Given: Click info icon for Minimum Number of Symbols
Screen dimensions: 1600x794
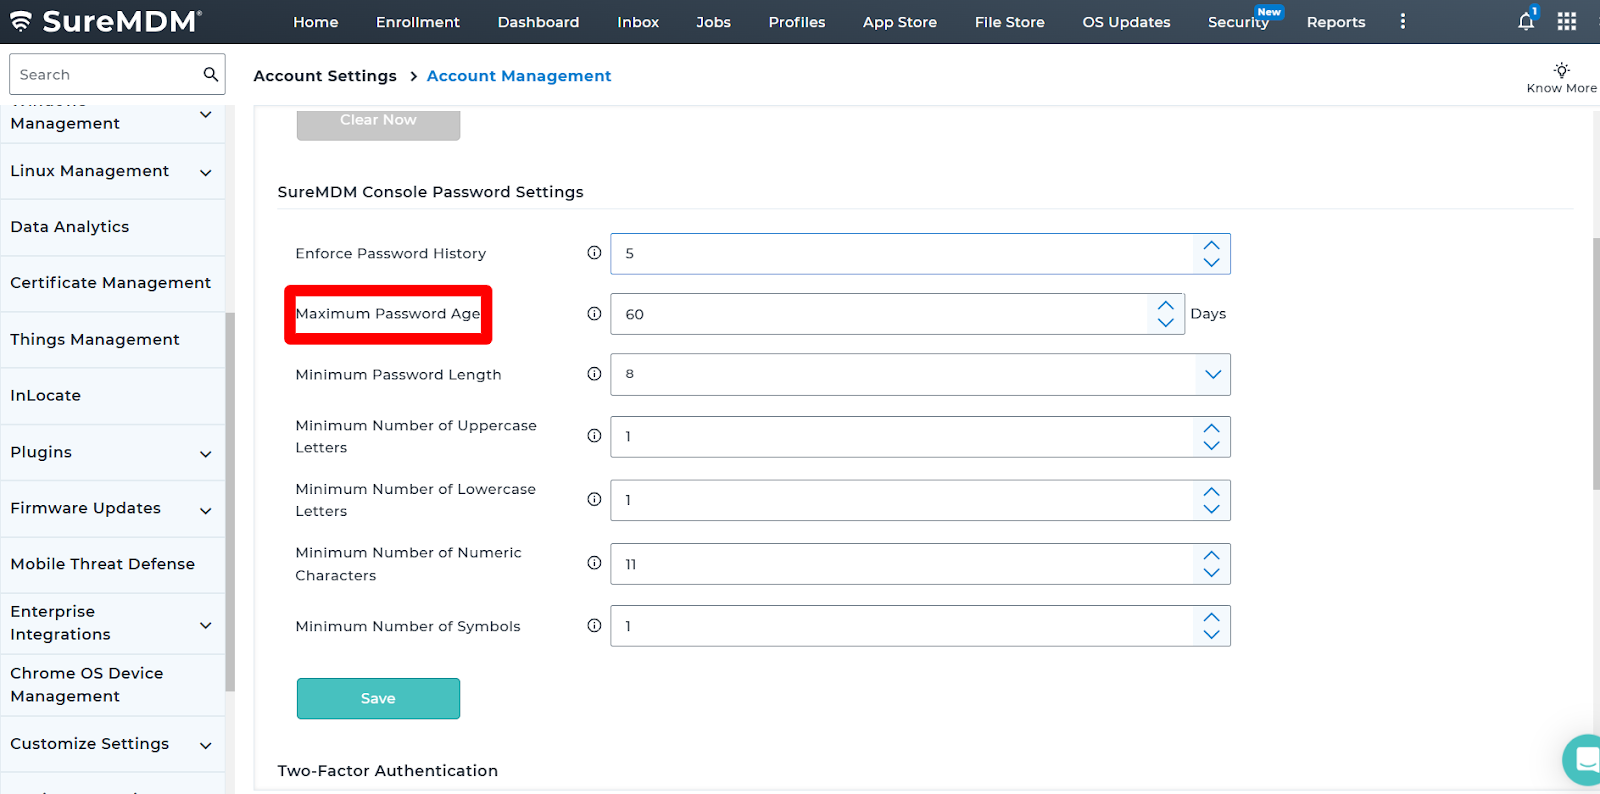Looking at the screenshot, I should coord(594,626).
